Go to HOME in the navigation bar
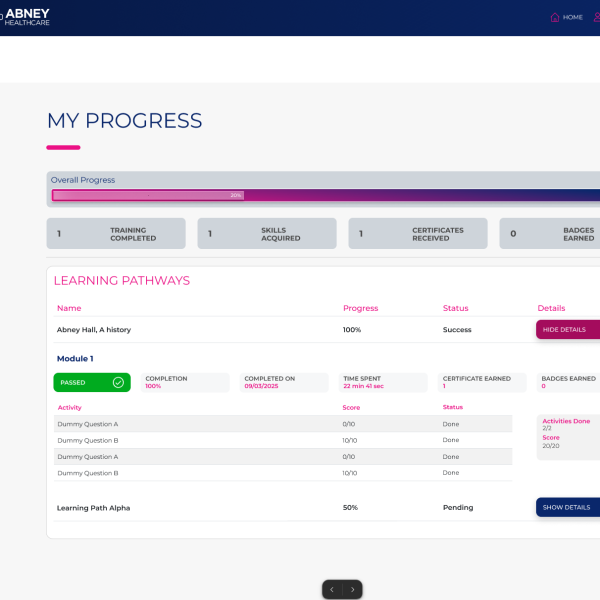600x600 pixels. 572,17
